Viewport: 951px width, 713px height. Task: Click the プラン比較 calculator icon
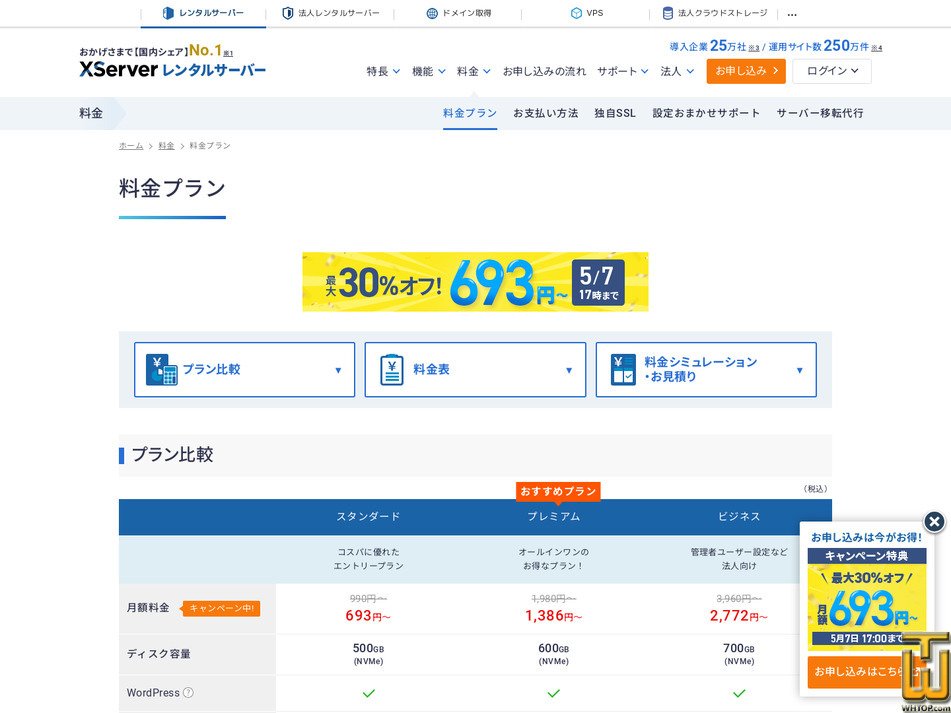click(161, 369)
